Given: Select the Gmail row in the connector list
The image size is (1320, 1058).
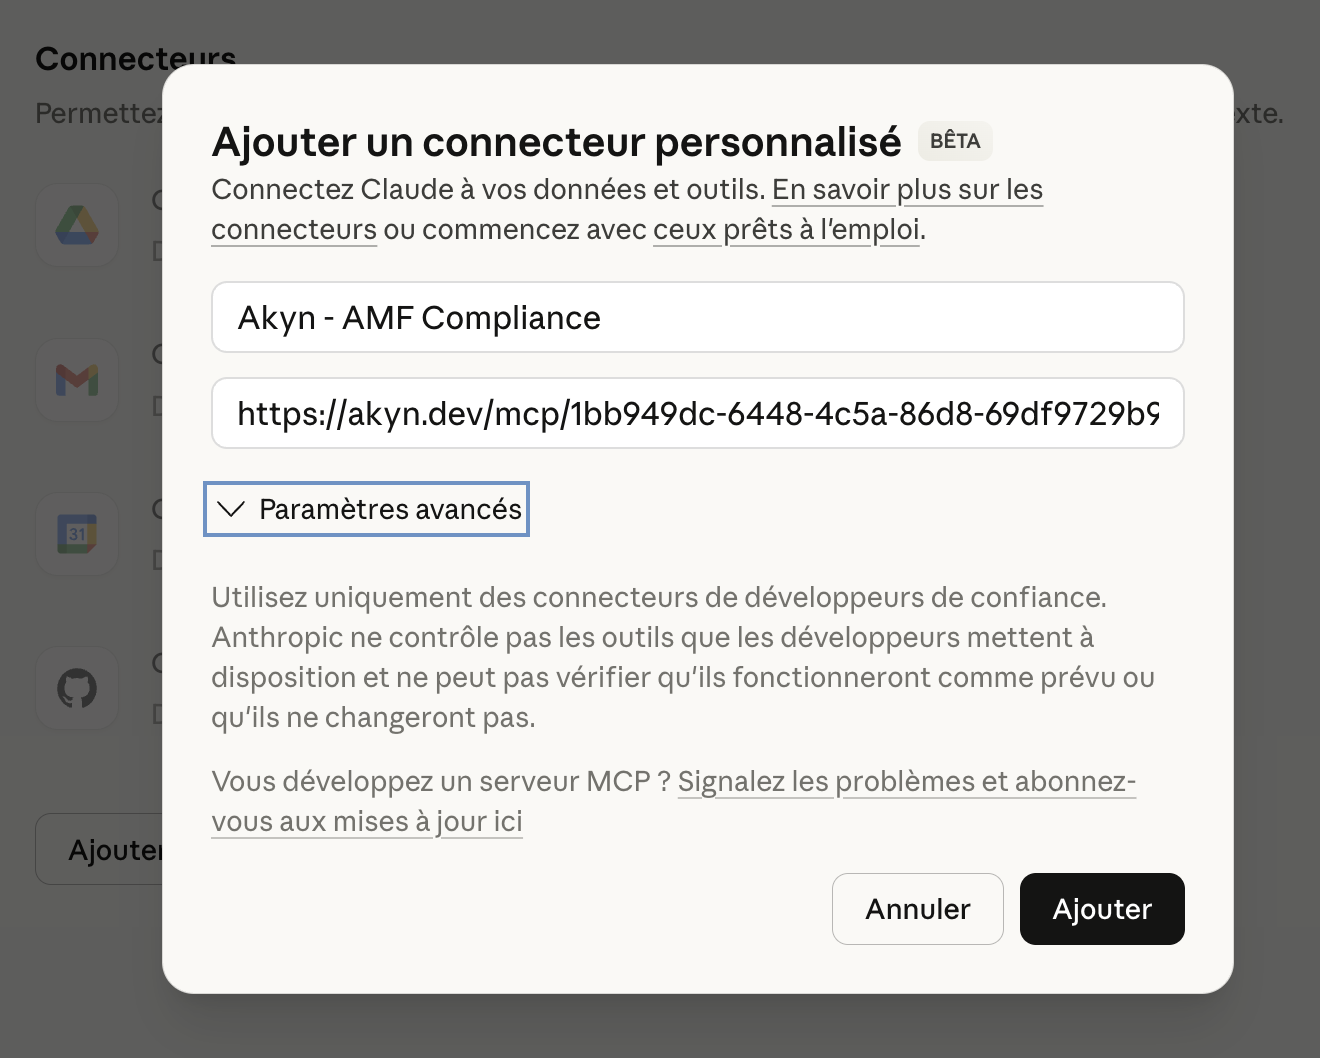Looking at the screenshot, I should click(100, 380).
